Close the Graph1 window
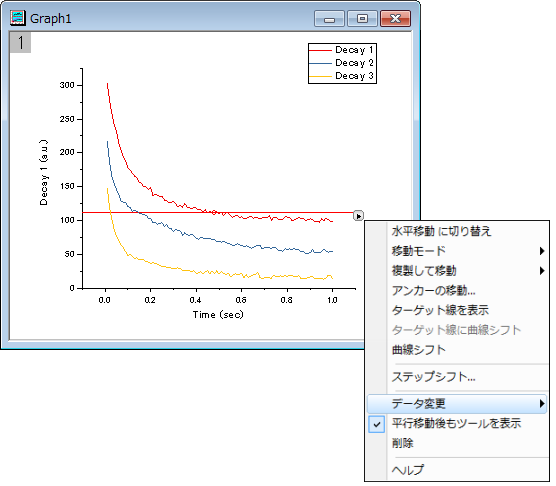 tap(395, 18)
